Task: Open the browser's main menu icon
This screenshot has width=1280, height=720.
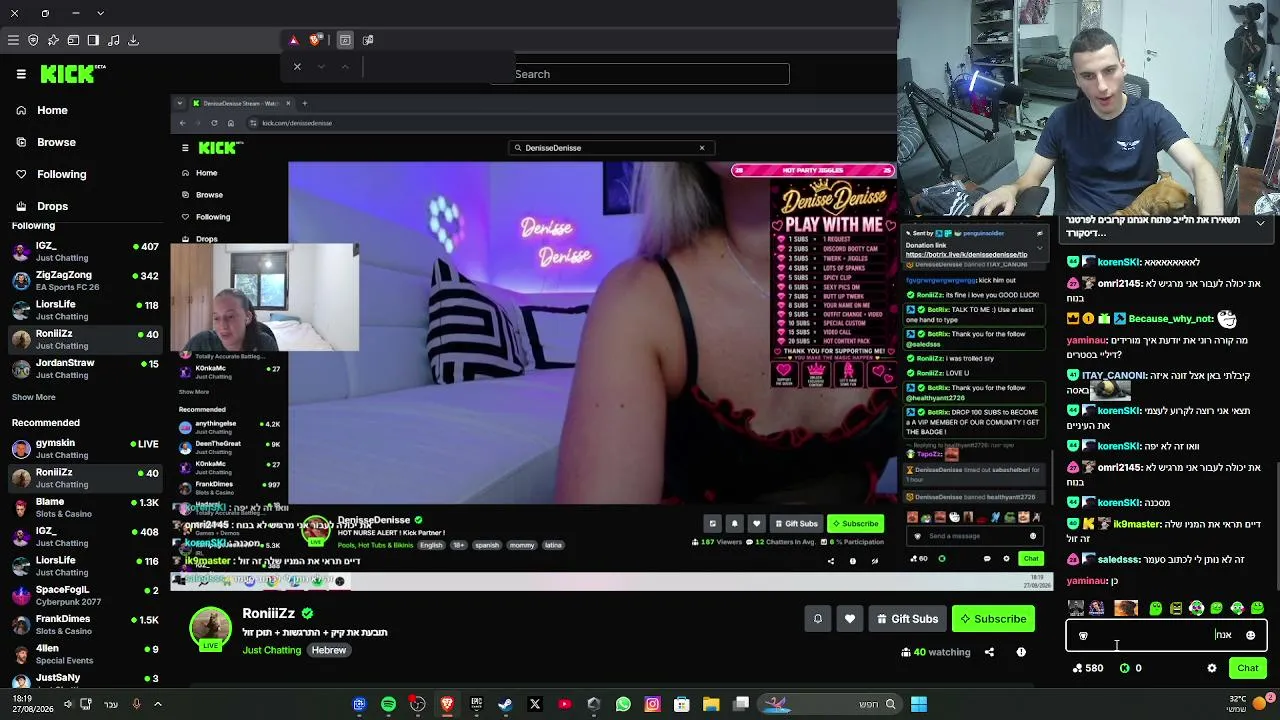Action: pyautogui.click(x=13, y=40)
